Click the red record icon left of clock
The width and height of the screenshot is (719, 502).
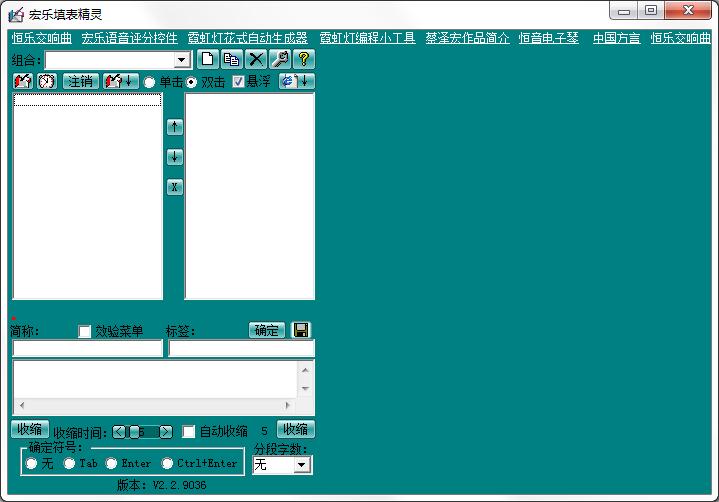(x=23, y=82)
